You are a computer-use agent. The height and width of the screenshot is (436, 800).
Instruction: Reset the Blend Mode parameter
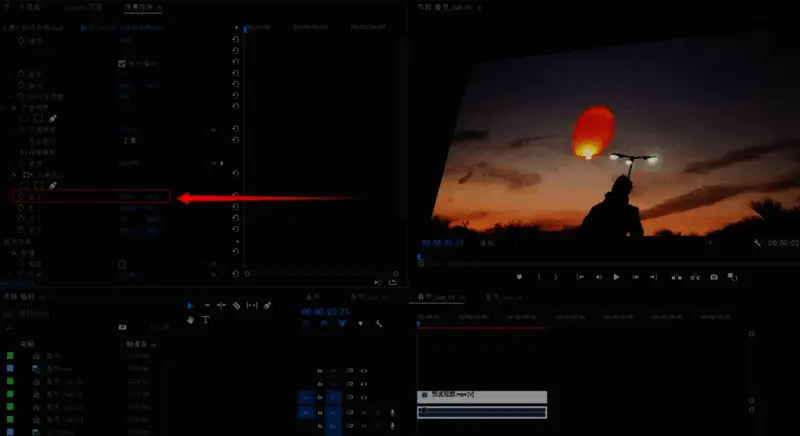pos(235,140)
